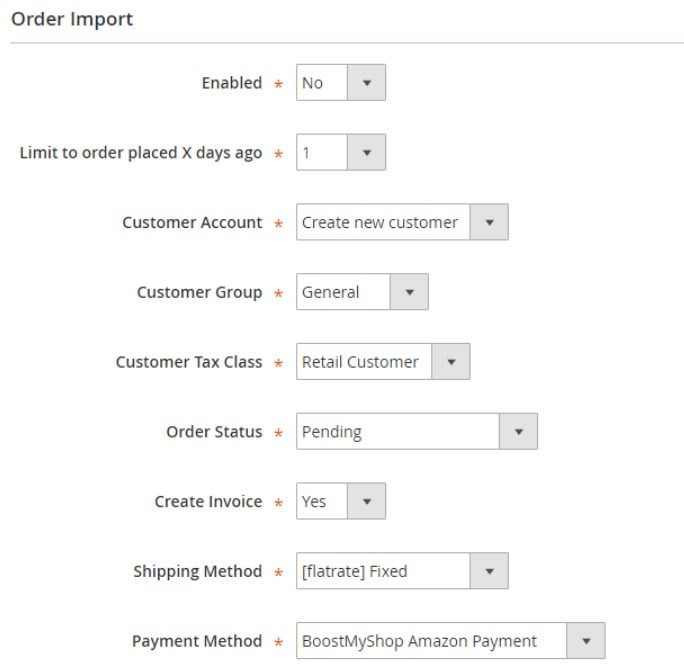
Task: Click the Order Import section heading
Action: (x=72, y=20)
